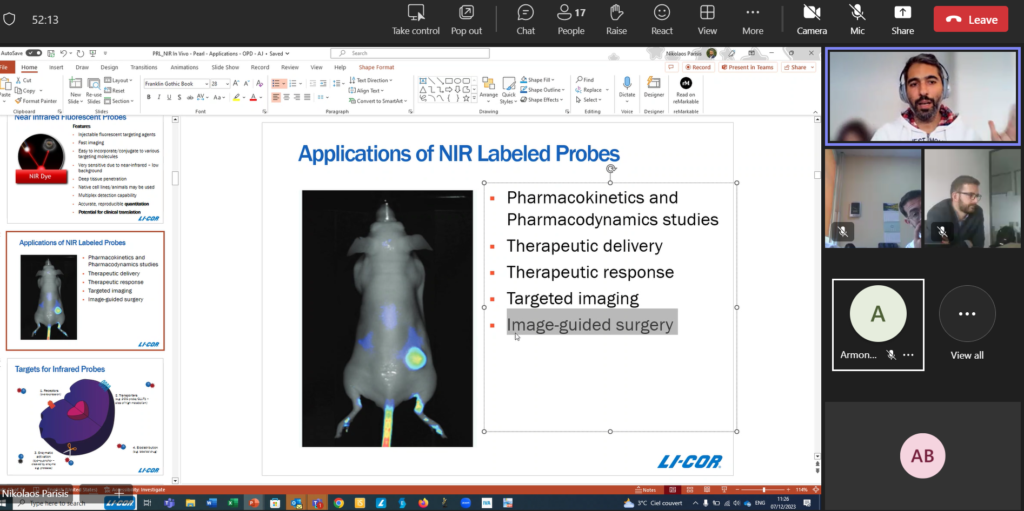Open Quick Styles gallery
Viewport: 1024px width, 511px height.
[508, 90]
